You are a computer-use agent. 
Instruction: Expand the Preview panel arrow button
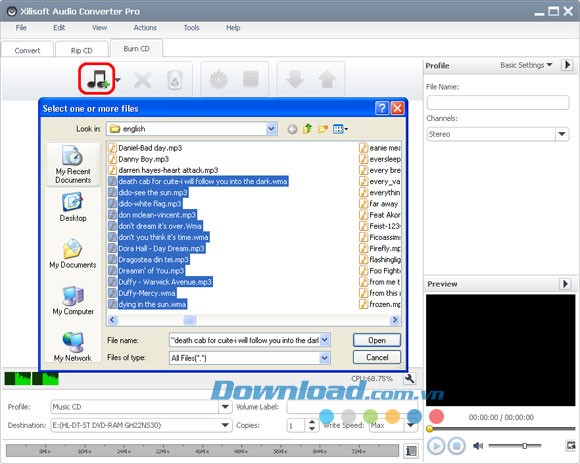point(565,284)
